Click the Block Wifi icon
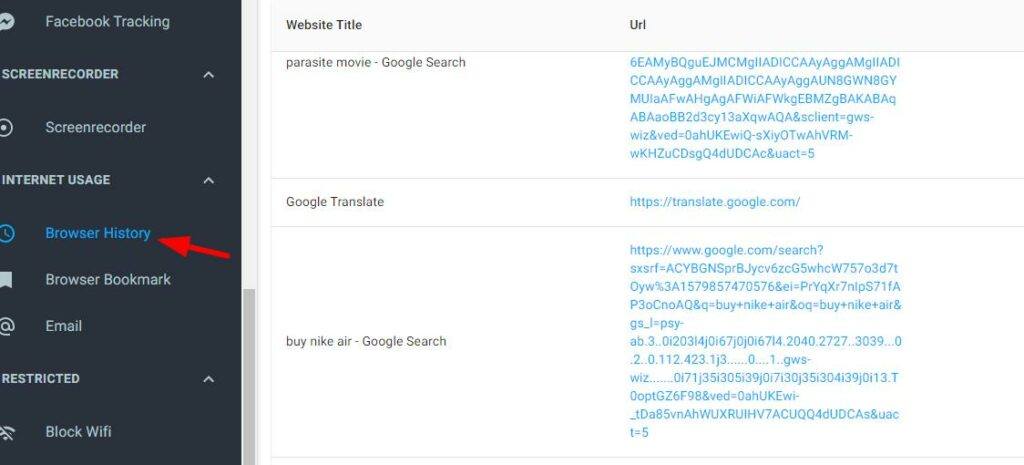1024x465 pixels. coord(7,432)
